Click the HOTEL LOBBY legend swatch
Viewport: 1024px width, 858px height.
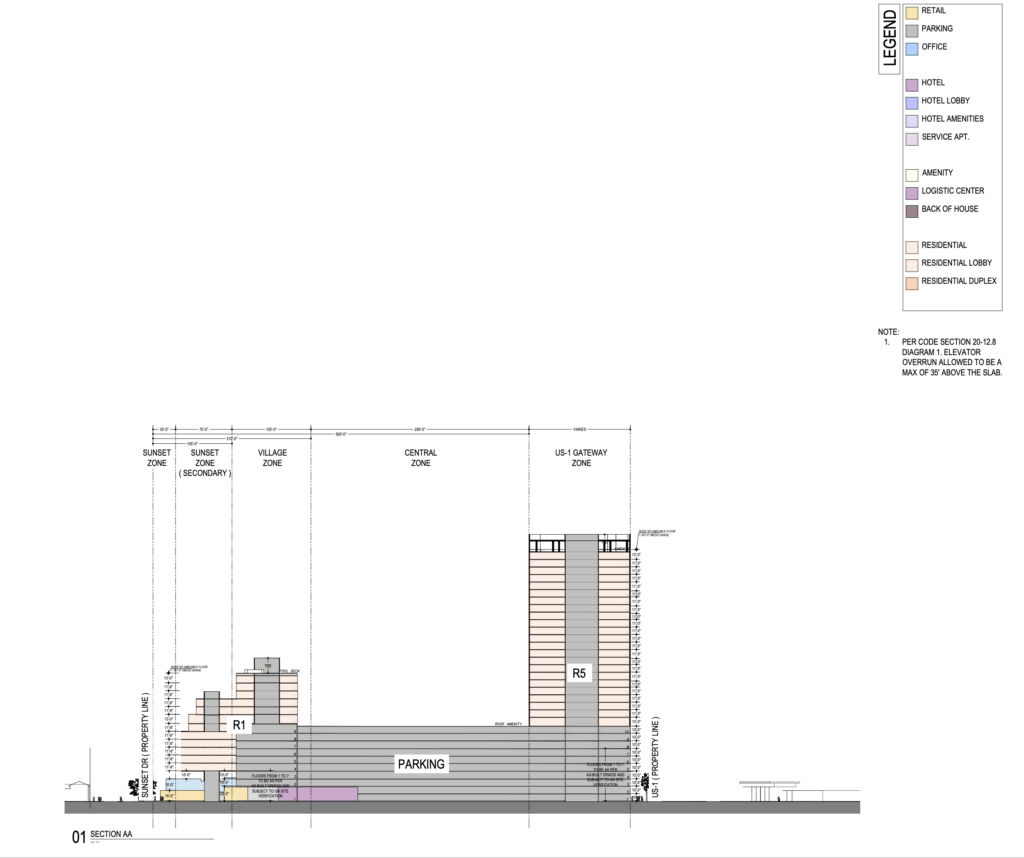[910, 101]
